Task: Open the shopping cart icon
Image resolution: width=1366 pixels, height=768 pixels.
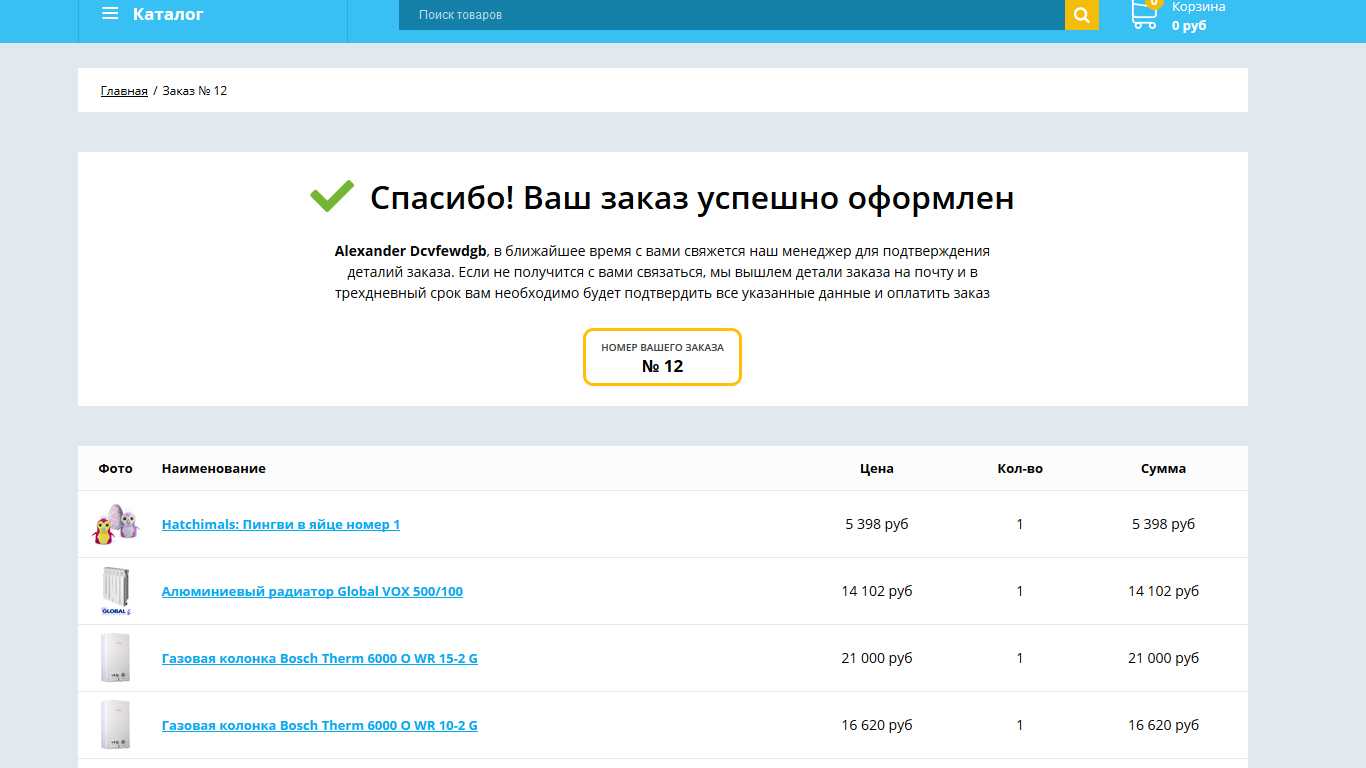Action: [x=1143, y=15]
